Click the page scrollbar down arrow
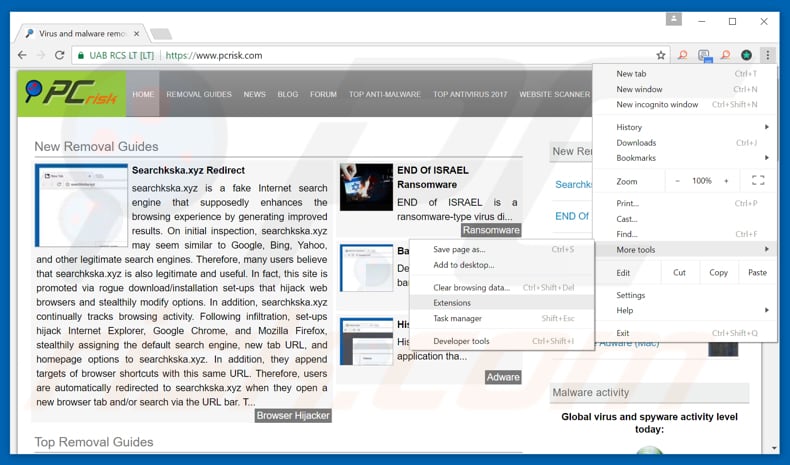 [x=774, y=448]
